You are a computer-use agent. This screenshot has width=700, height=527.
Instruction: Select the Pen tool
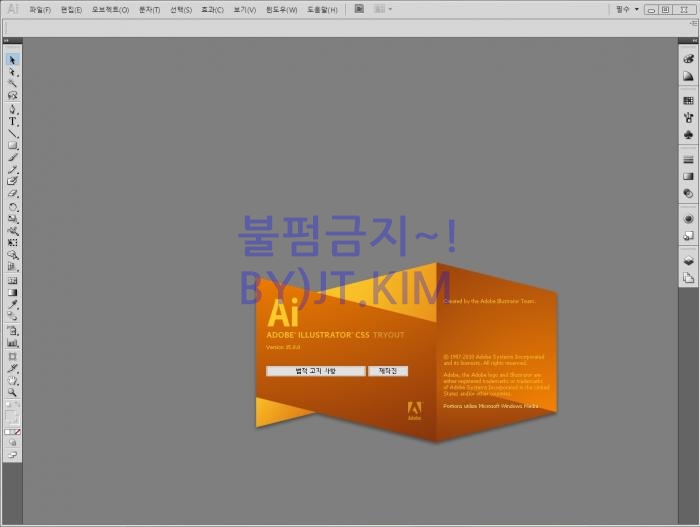[13, 109]
